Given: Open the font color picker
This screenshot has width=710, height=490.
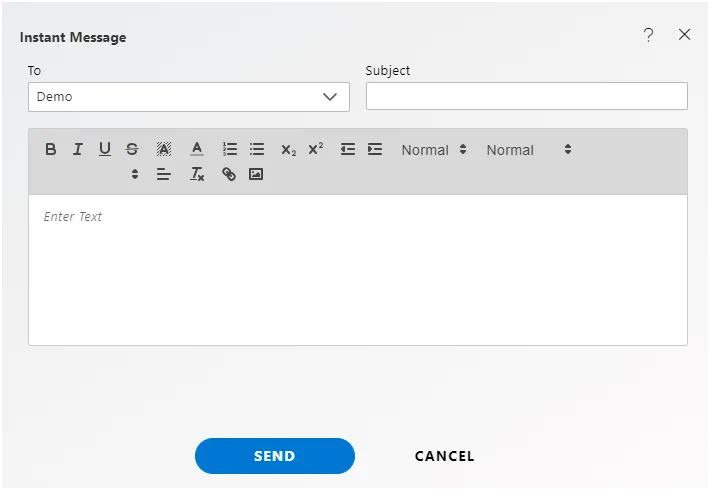Looking at the screenshot, I should (197, 149).
